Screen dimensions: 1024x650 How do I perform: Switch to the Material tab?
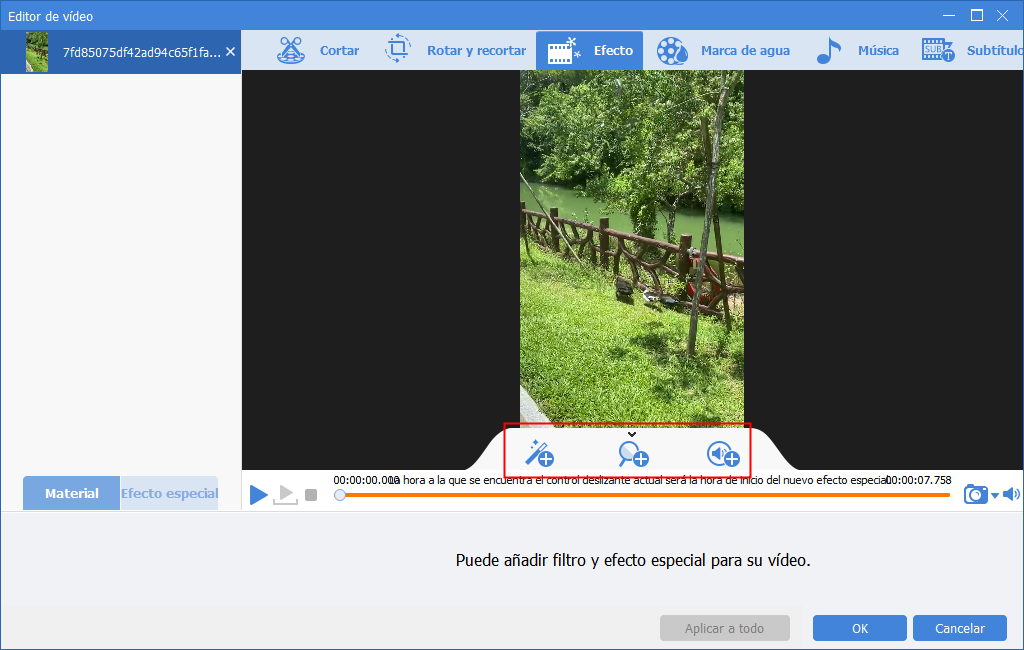tap(72, 493)
